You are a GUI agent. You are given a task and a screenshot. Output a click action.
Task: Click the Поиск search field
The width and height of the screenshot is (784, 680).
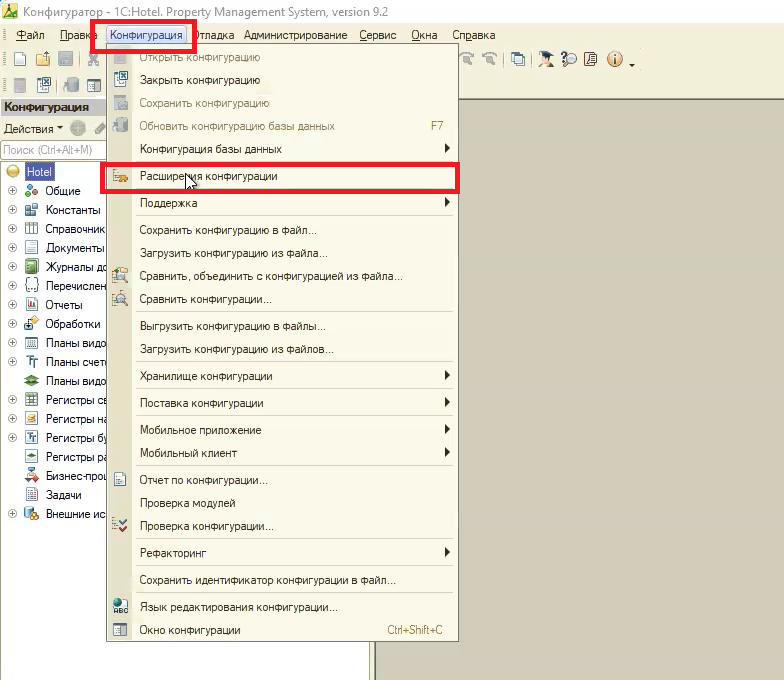[x=50, y=150]
